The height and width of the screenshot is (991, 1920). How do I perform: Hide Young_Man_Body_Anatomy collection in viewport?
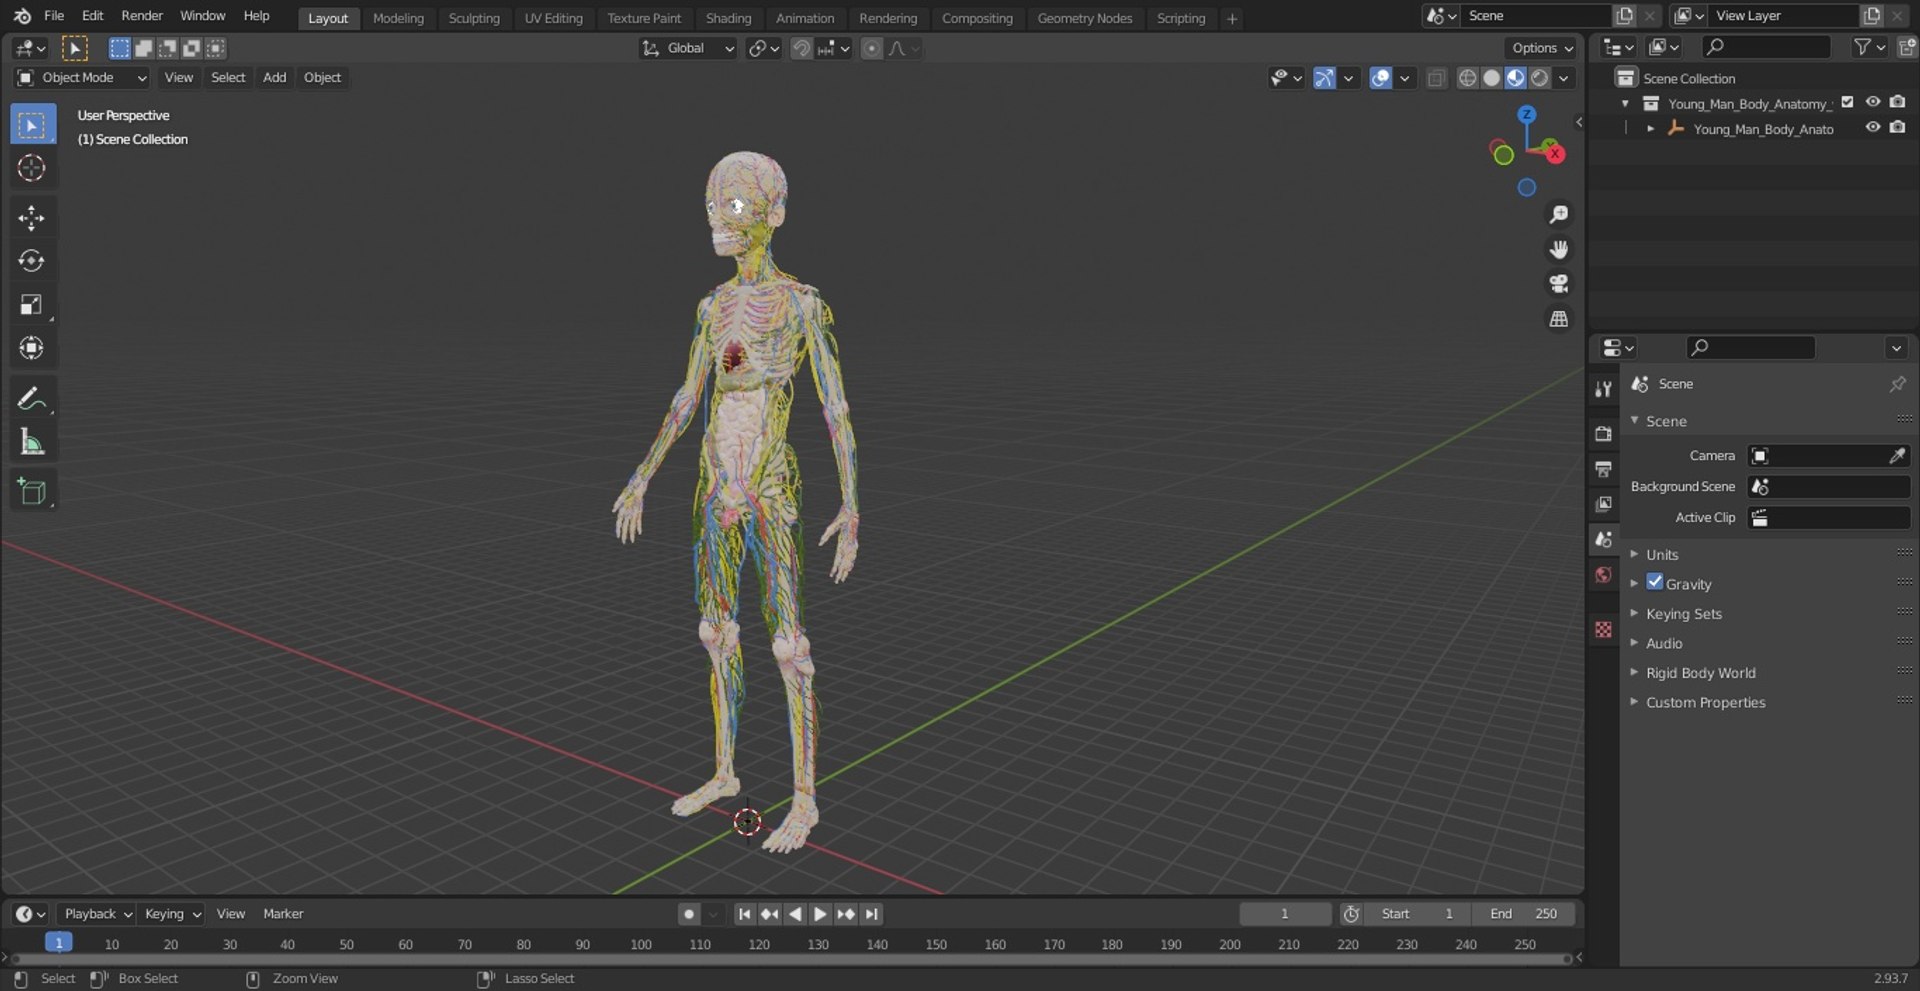pos(1872,102)
